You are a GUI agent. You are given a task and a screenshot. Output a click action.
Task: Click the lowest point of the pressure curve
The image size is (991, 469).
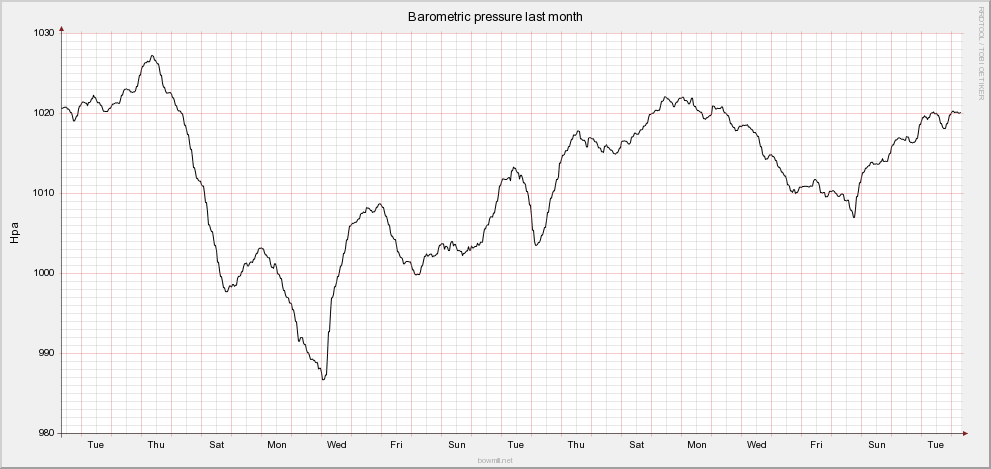323,380
